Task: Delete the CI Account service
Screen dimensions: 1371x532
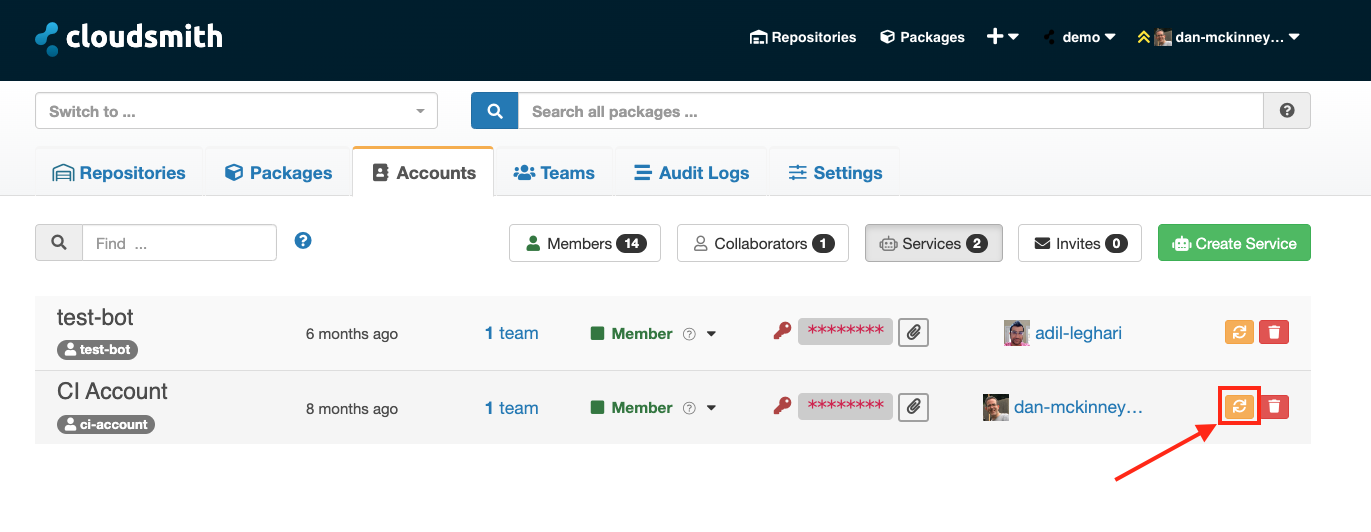Action: 1274,406
